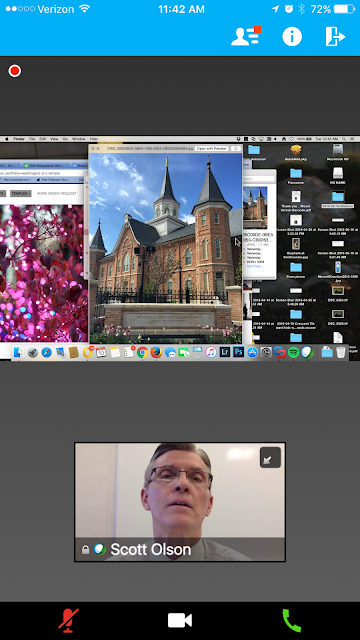
Task: Click App Store icon in shared dock
Action: tap(252, 352)
